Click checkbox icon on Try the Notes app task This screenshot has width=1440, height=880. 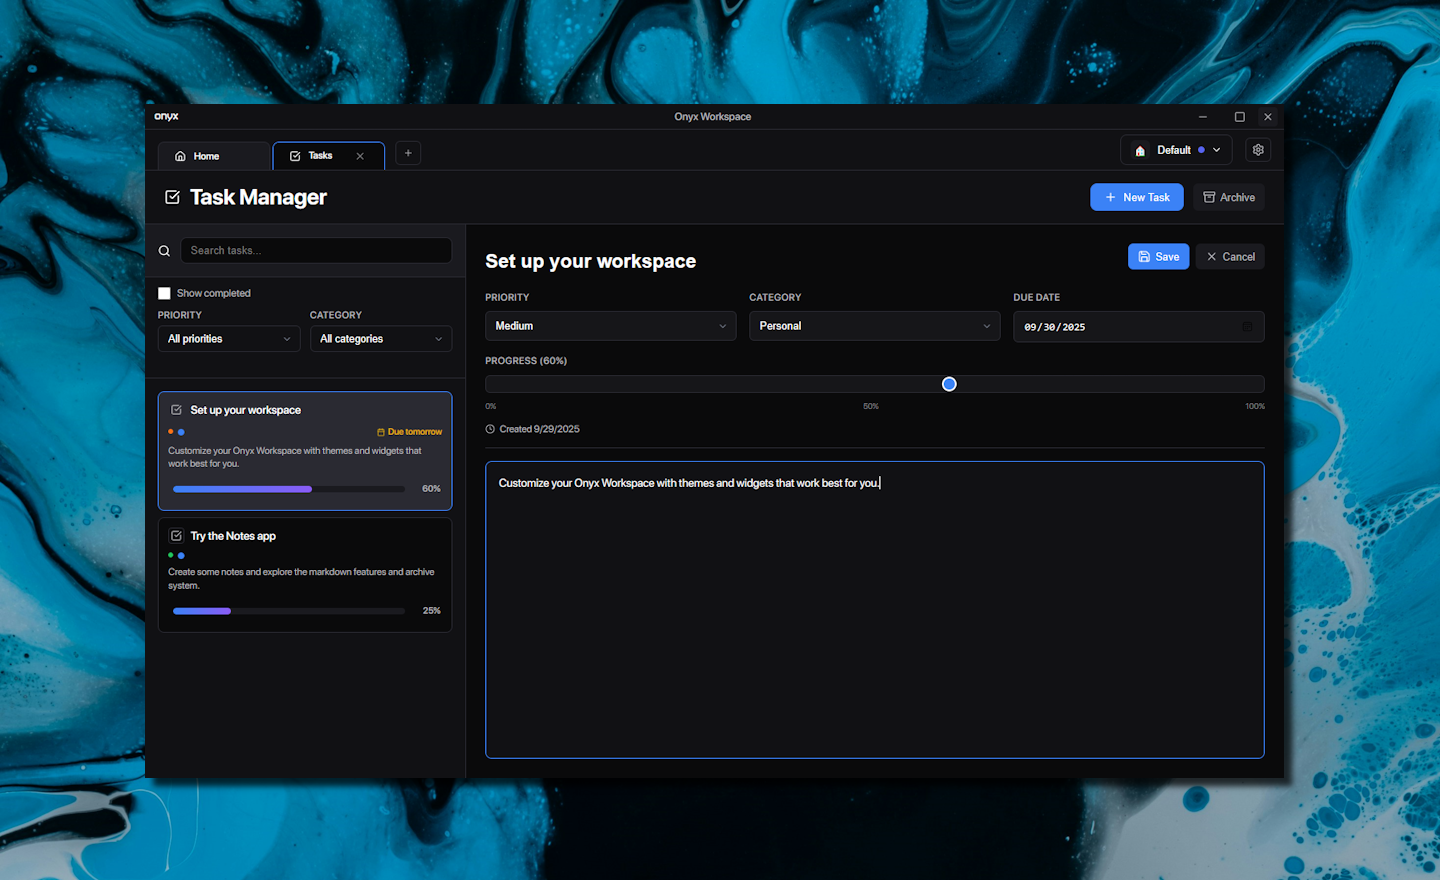(177, 536)
